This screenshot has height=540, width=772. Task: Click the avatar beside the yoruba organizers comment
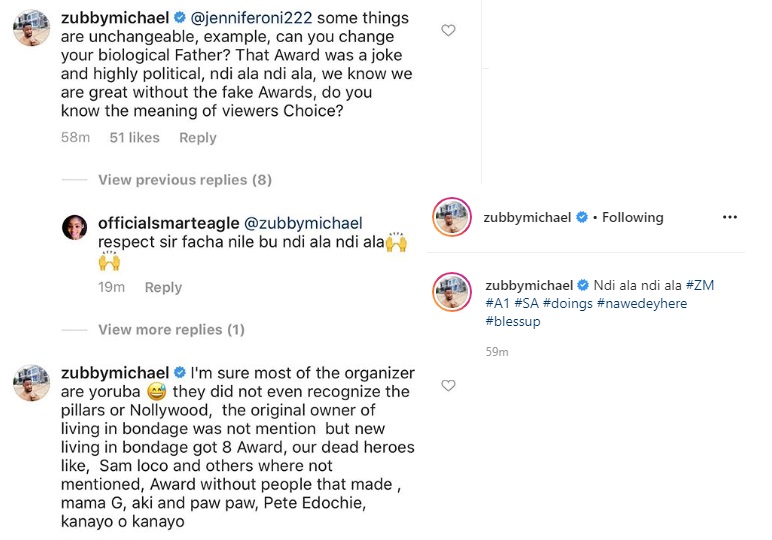coord(31,382)
